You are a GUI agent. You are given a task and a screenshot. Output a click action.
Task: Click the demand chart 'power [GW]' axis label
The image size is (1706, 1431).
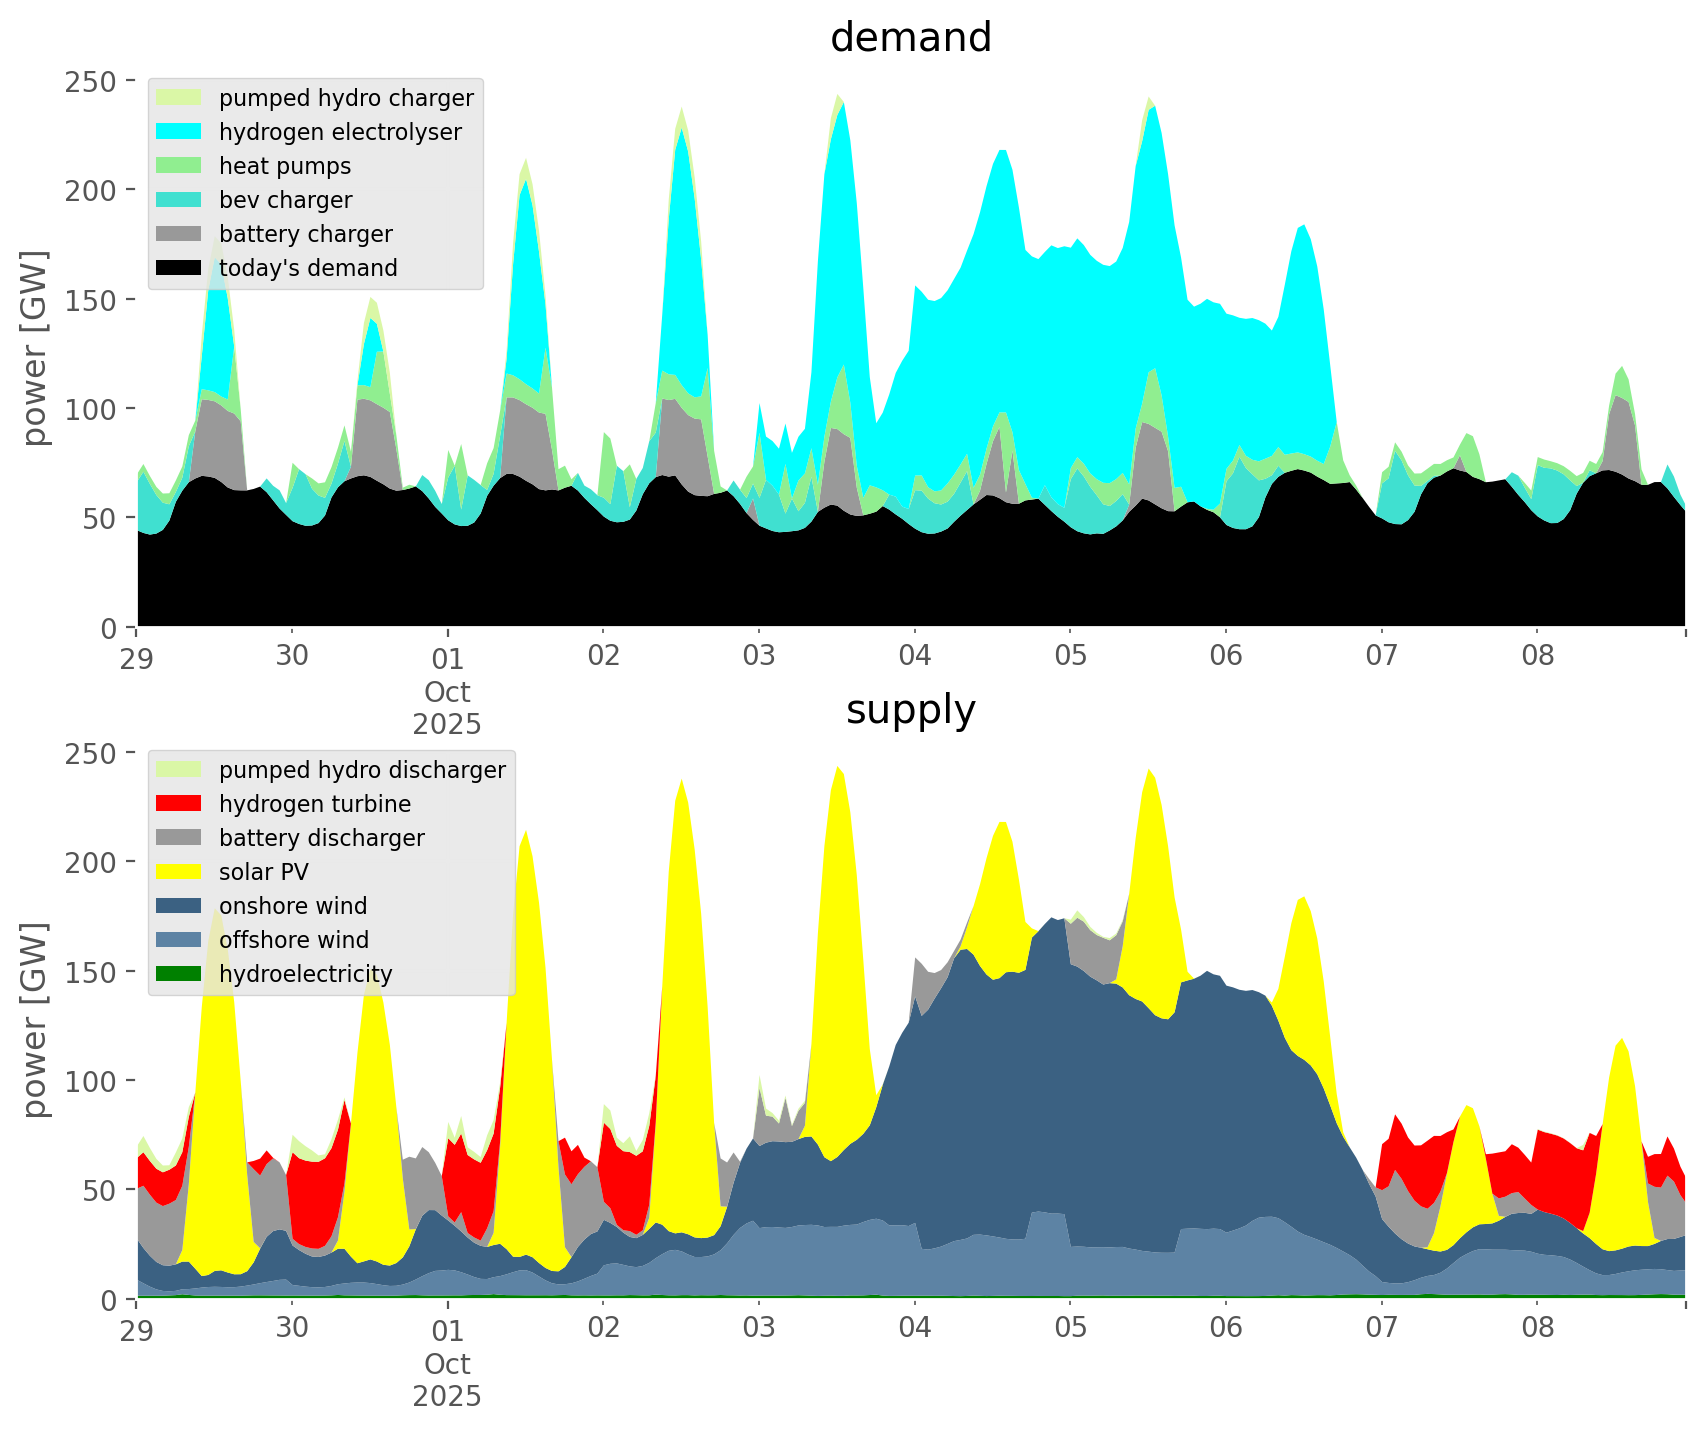pyautogui.click(x=35, y=348)
